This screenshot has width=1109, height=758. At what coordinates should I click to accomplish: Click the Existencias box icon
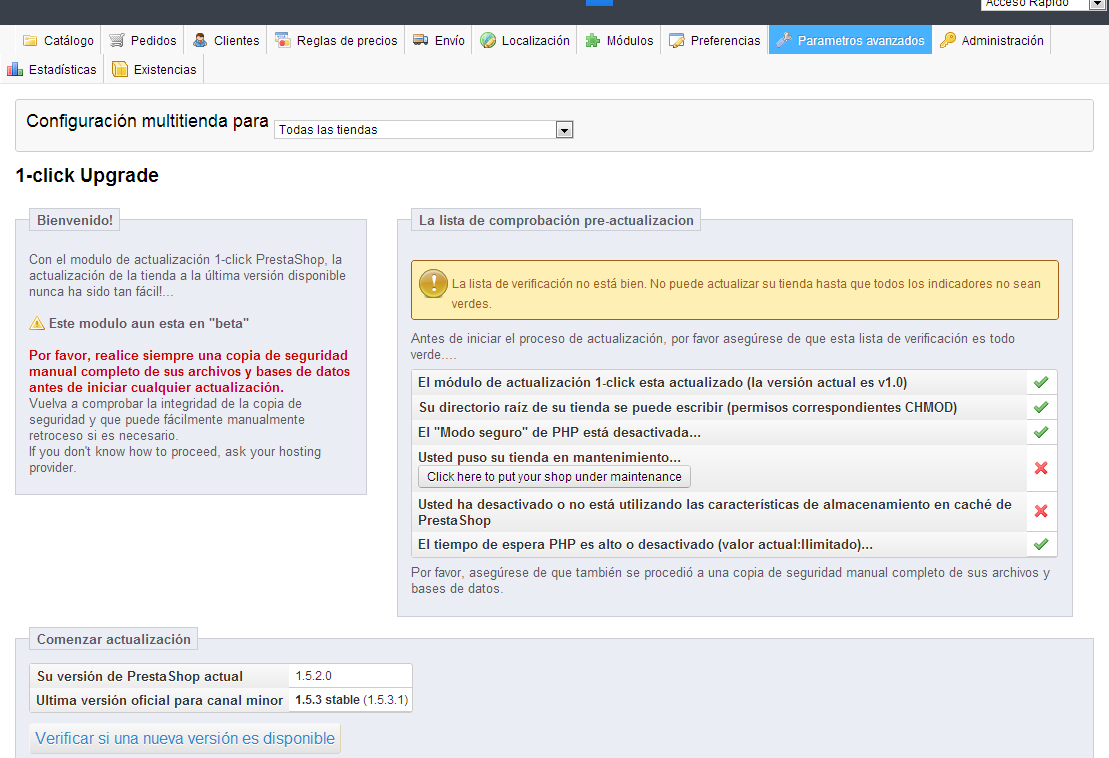click(x=120, y=69)
